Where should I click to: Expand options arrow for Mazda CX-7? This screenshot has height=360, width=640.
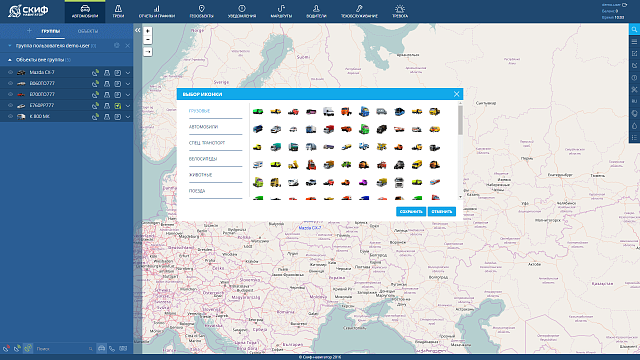point(128,73)
